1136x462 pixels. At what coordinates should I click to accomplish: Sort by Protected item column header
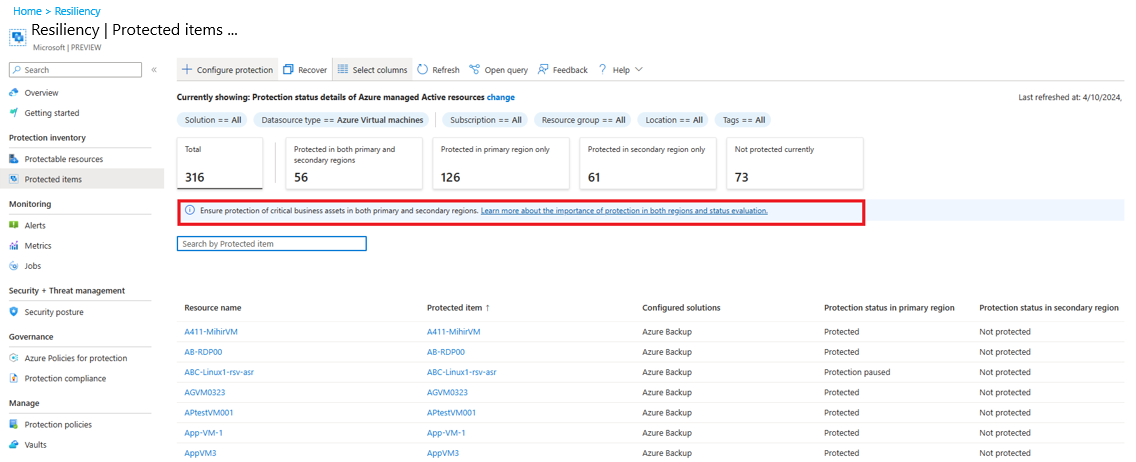(459, 308)
